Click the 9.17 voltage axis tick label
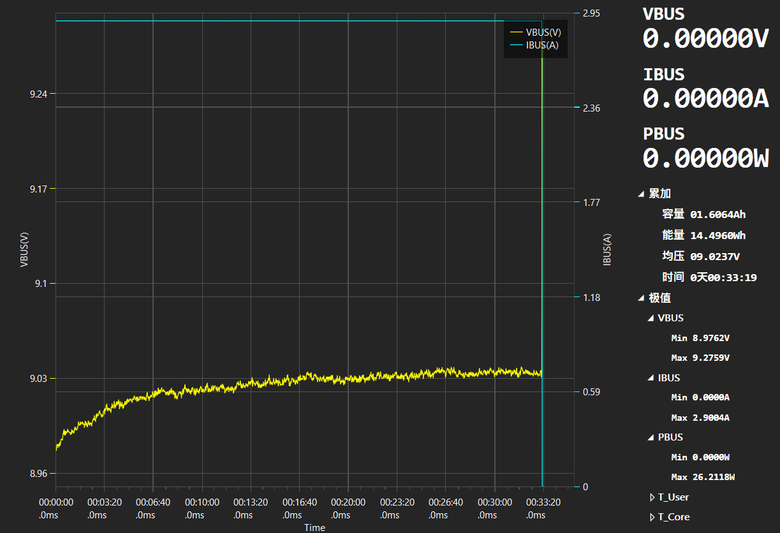 pos(39,189)
